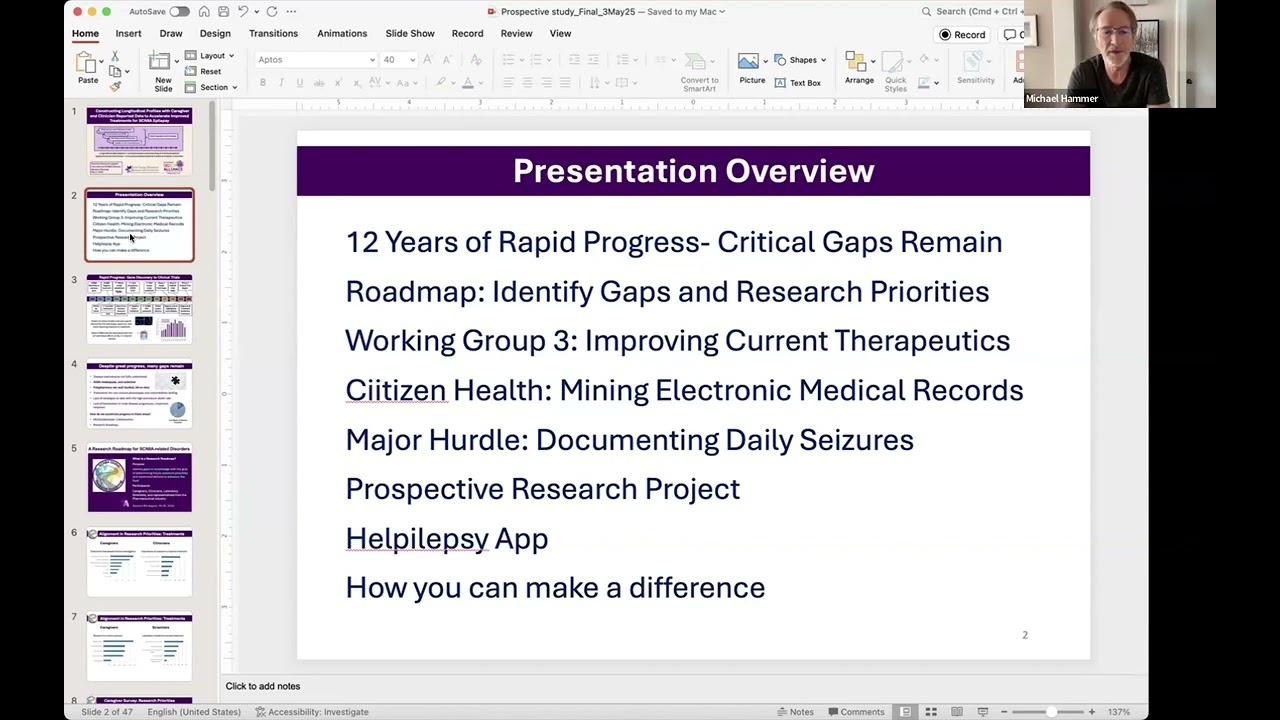Click the numbered list icon
1280x720 pixels.
tap(535, 59)
